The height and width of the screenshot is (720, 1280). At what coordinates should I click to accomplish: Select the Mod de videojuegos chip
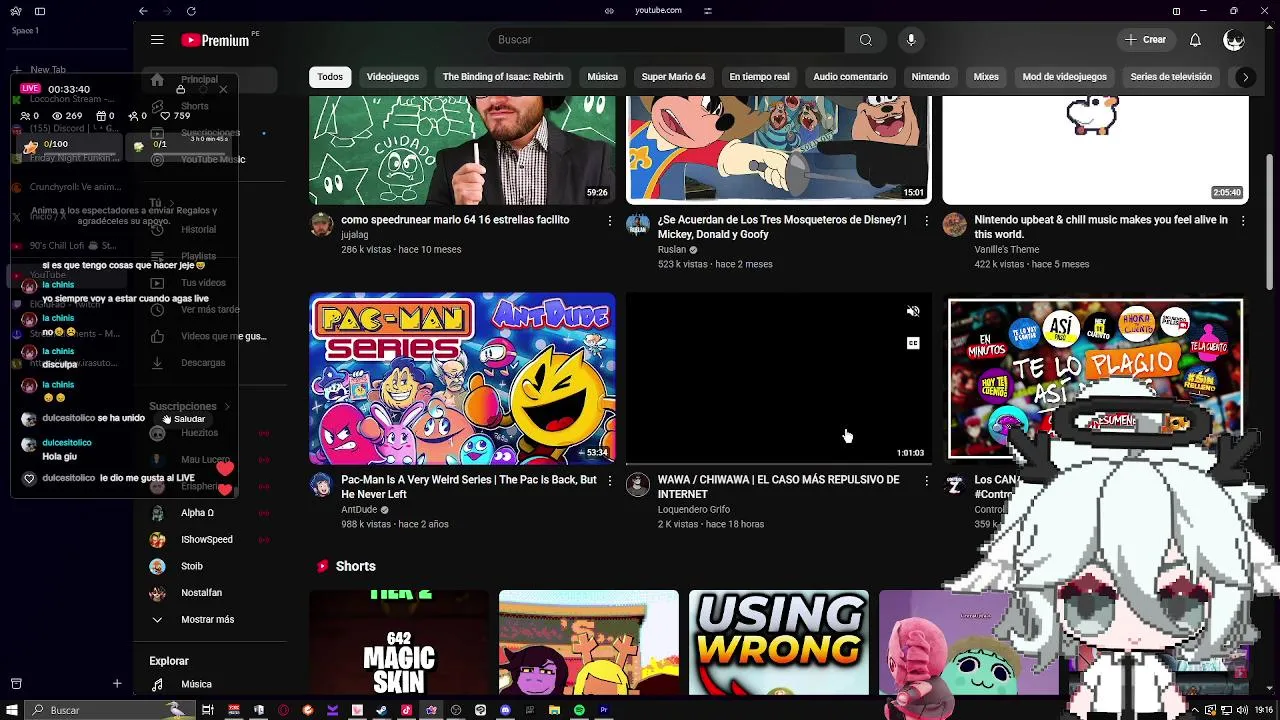coord(1064,77)
